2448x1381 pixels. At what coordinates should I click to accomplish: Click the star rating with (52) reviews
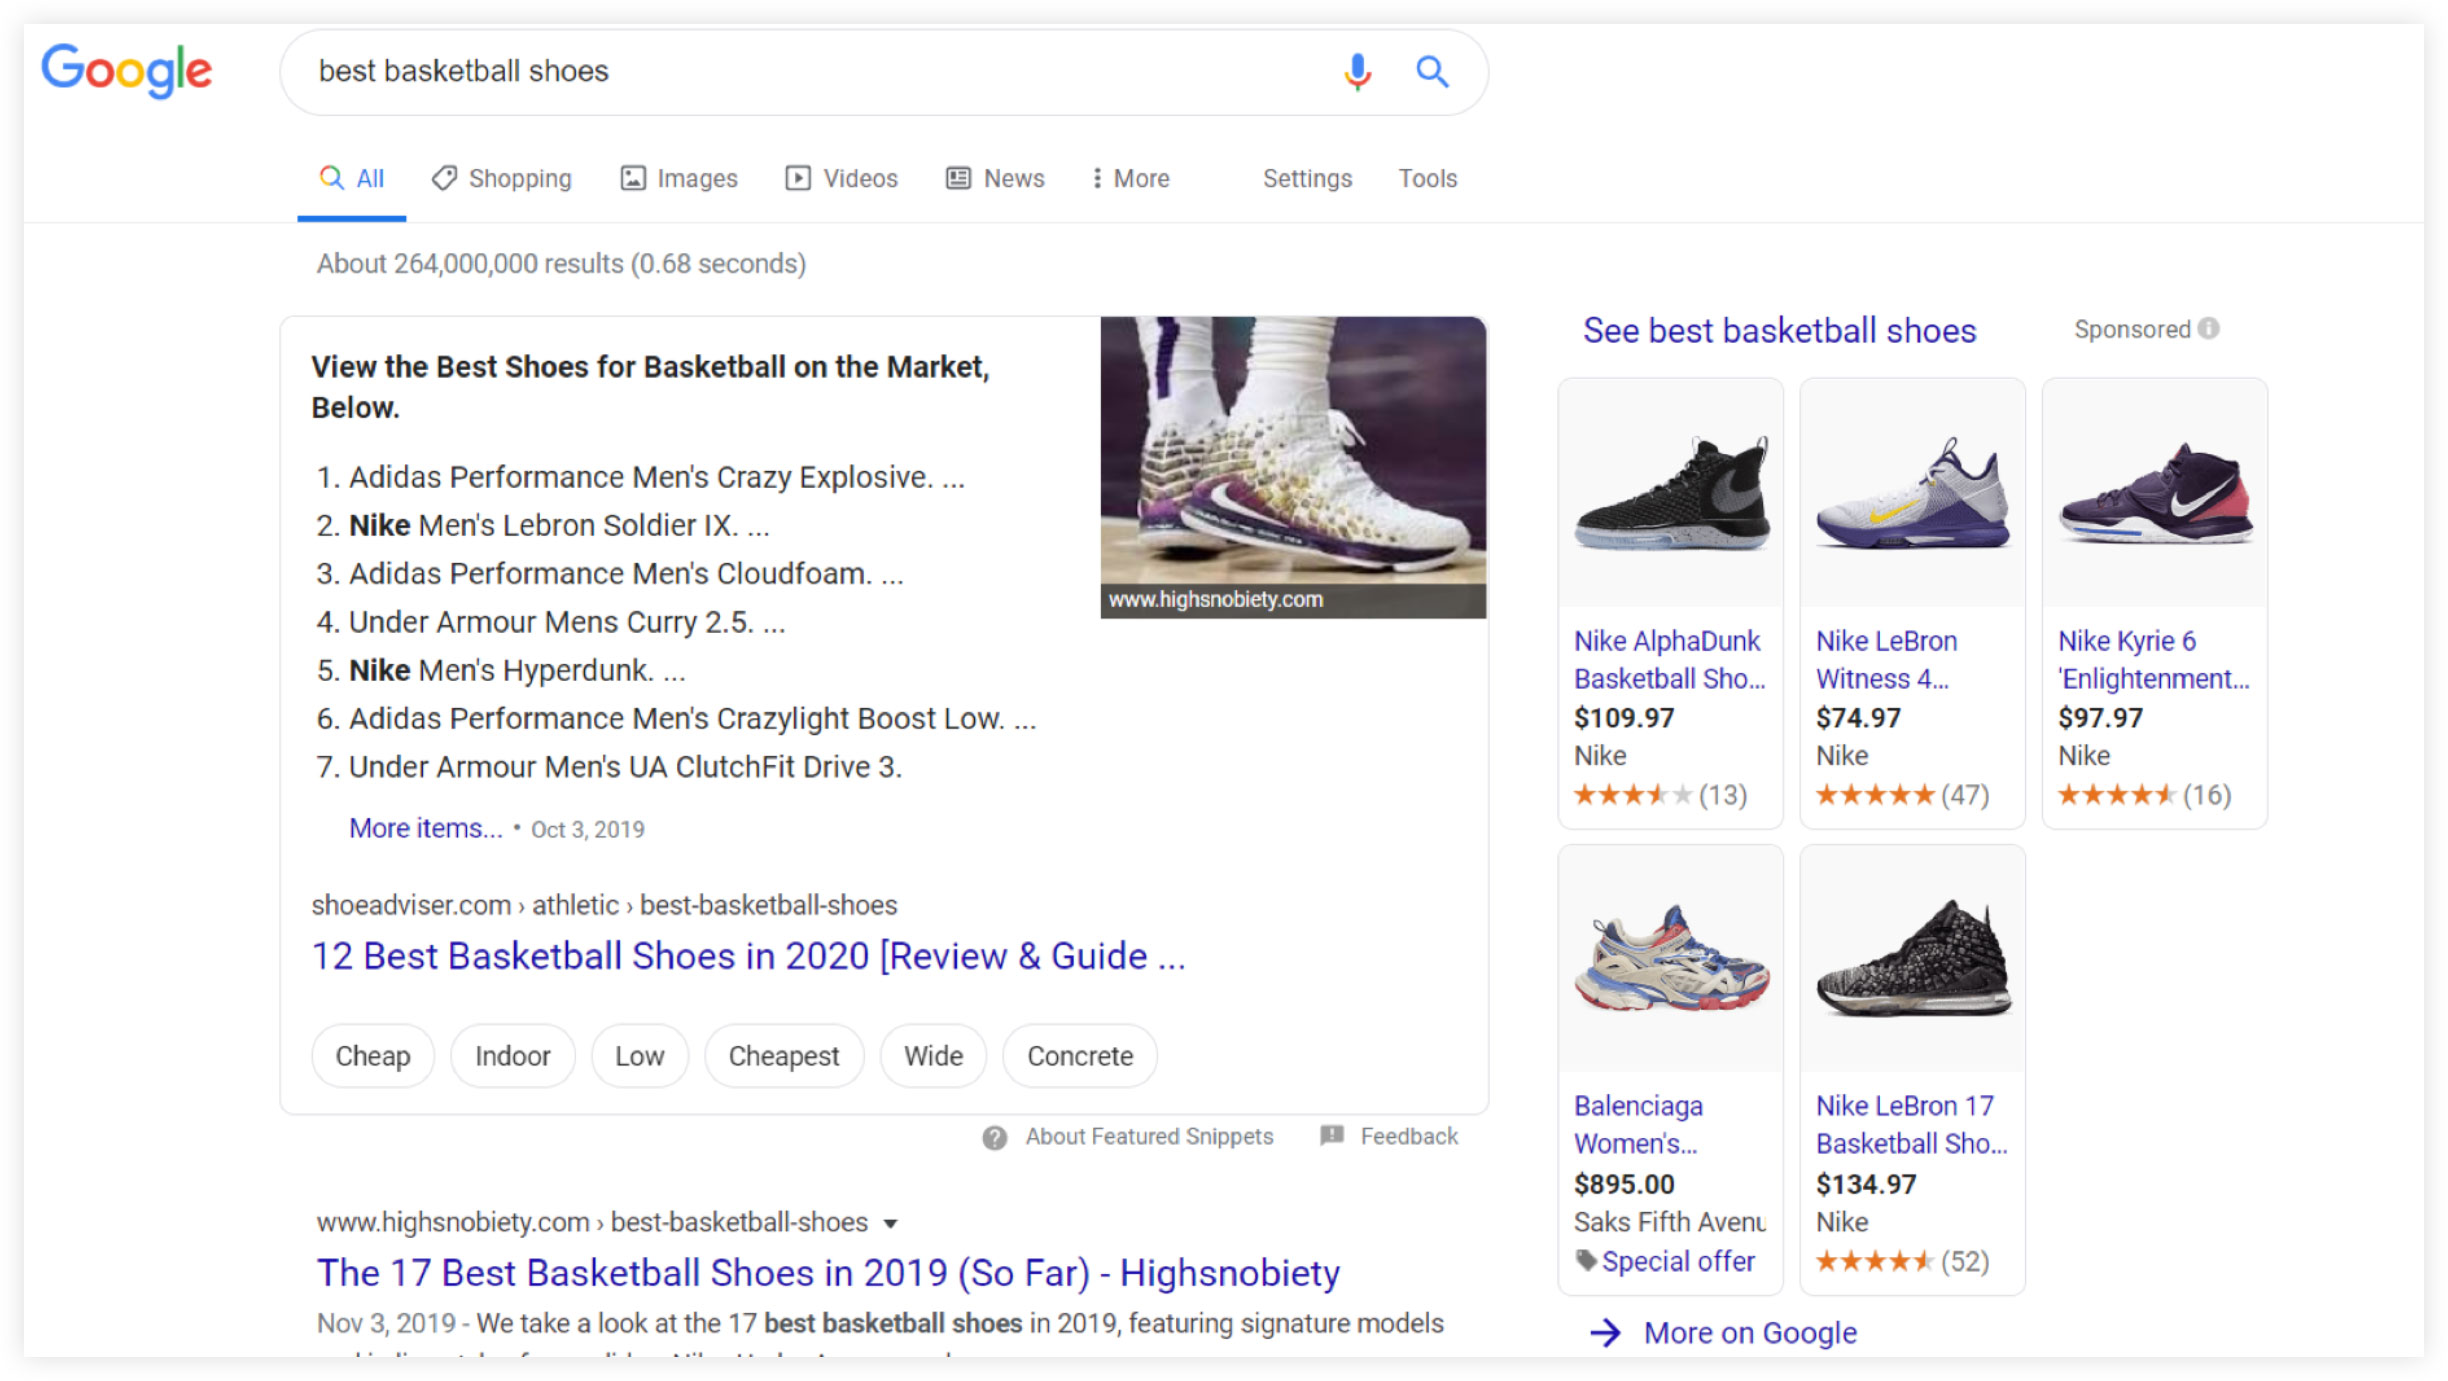coord(1902,1262)
